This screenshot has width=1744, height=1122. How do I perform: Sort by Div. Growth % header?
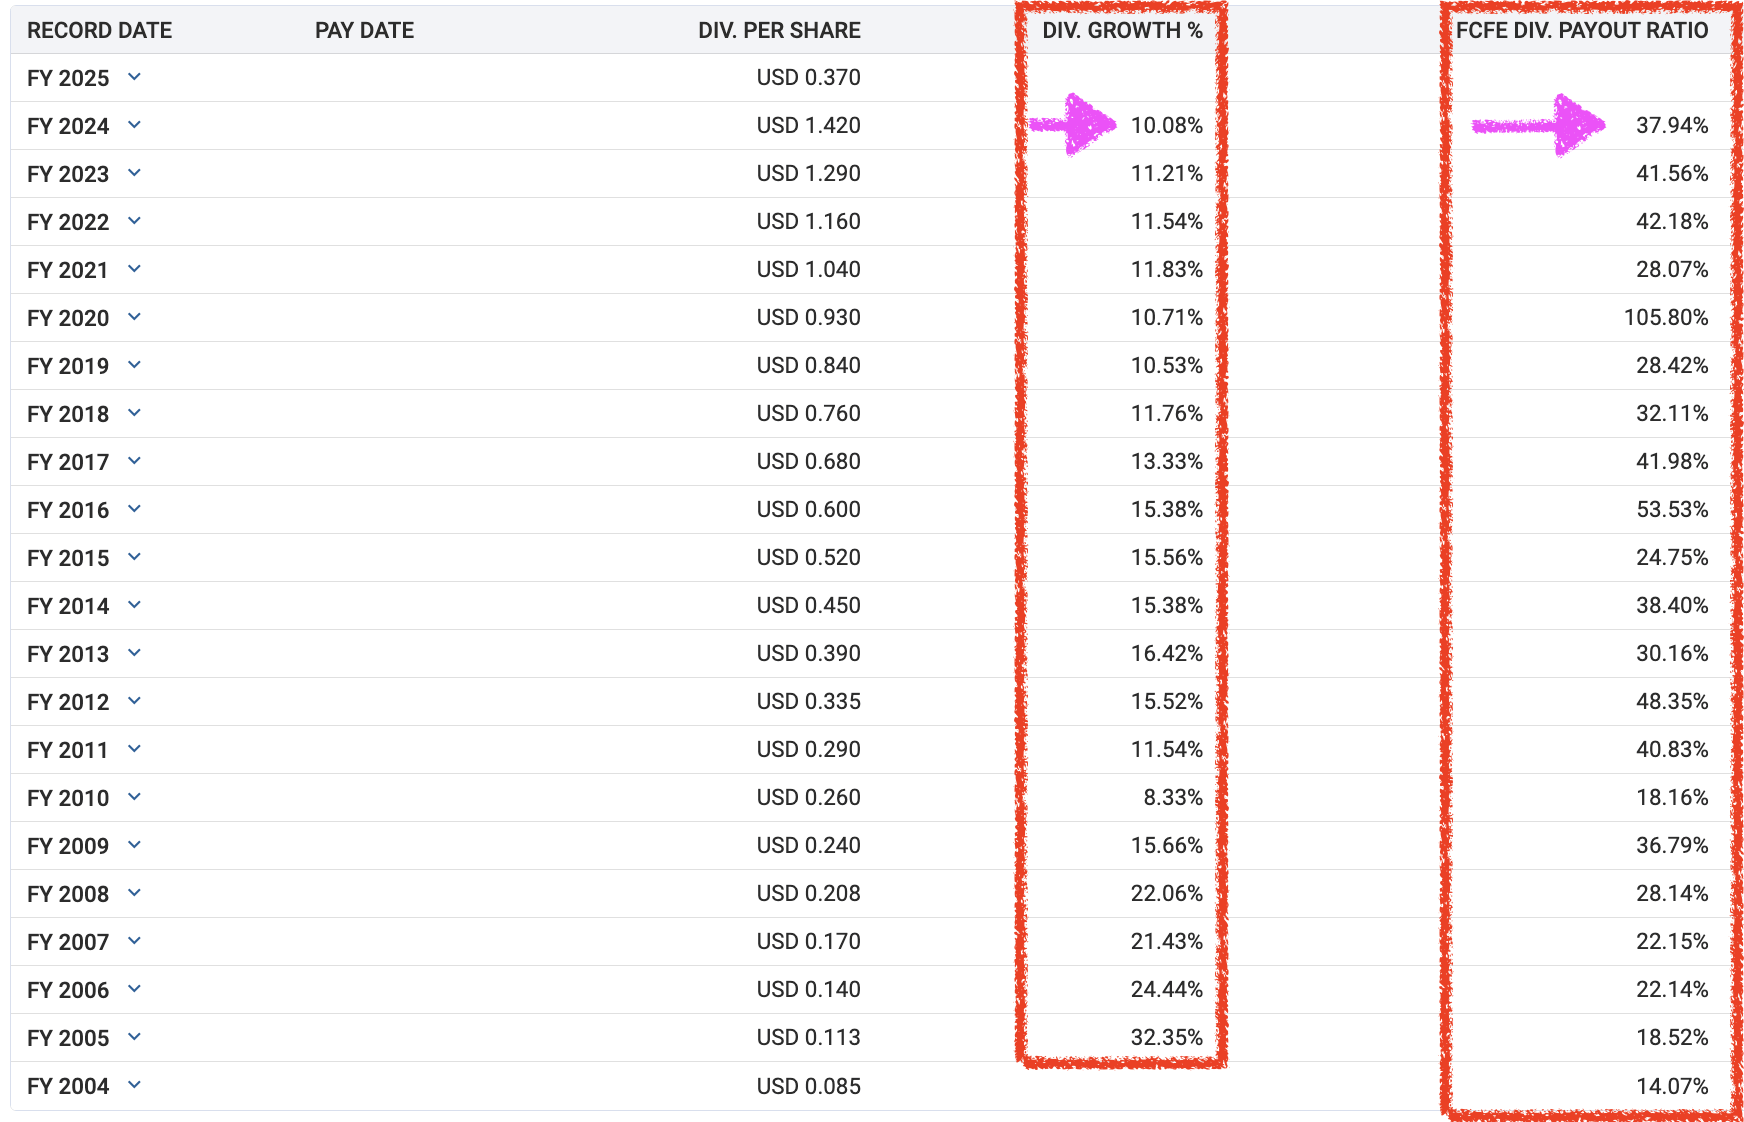[1122, 30]
